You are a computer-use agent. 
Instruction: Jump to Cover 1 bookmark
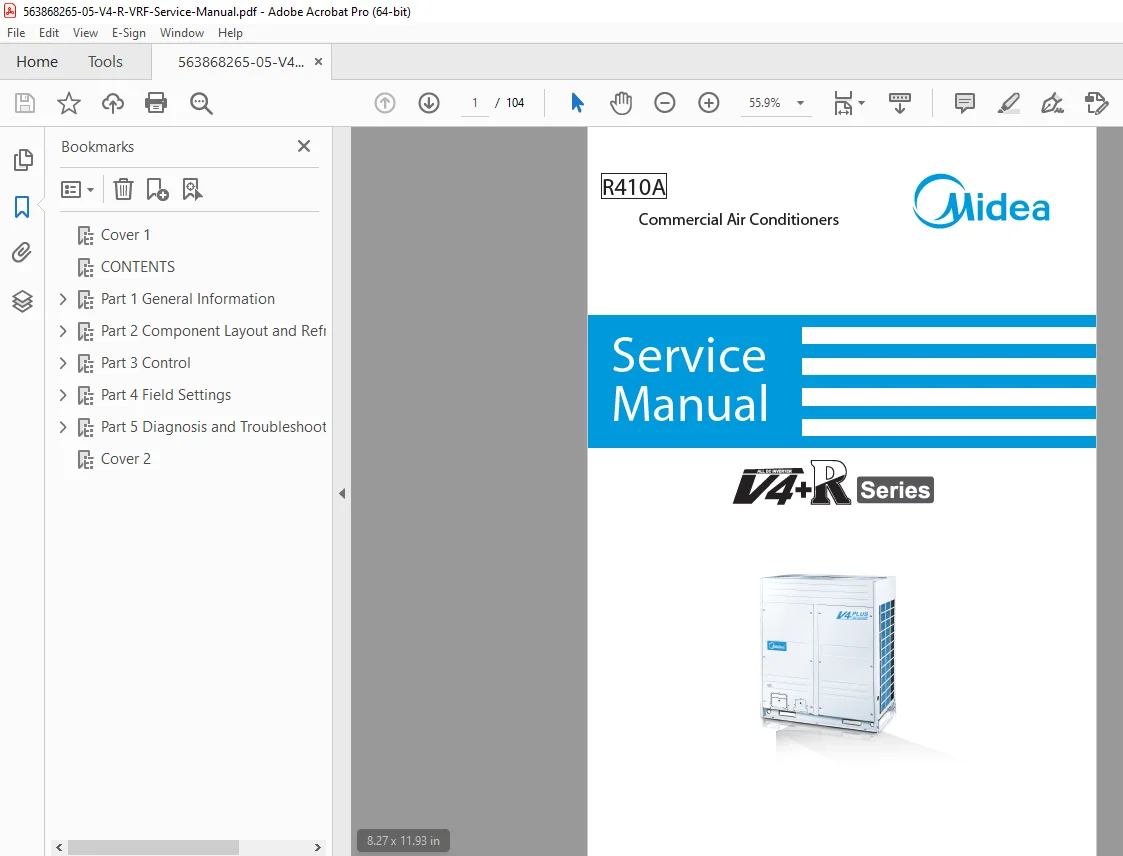(125, 235)
